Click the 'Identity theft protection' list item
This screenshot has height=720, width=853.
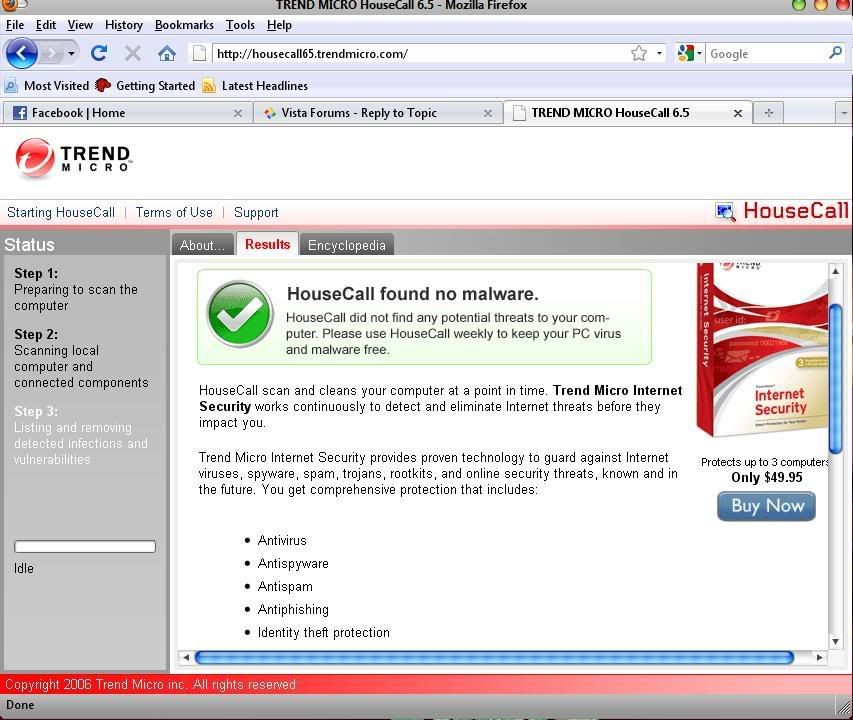[x=324, y=632]
